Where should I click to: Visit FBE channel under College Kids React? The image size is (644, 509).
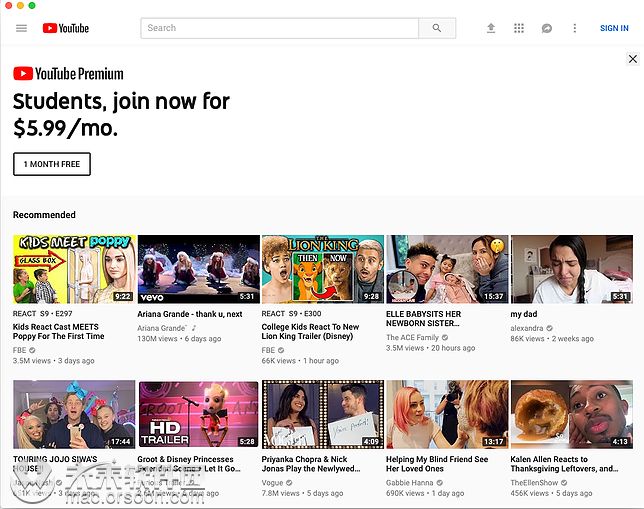coord(268,350)
